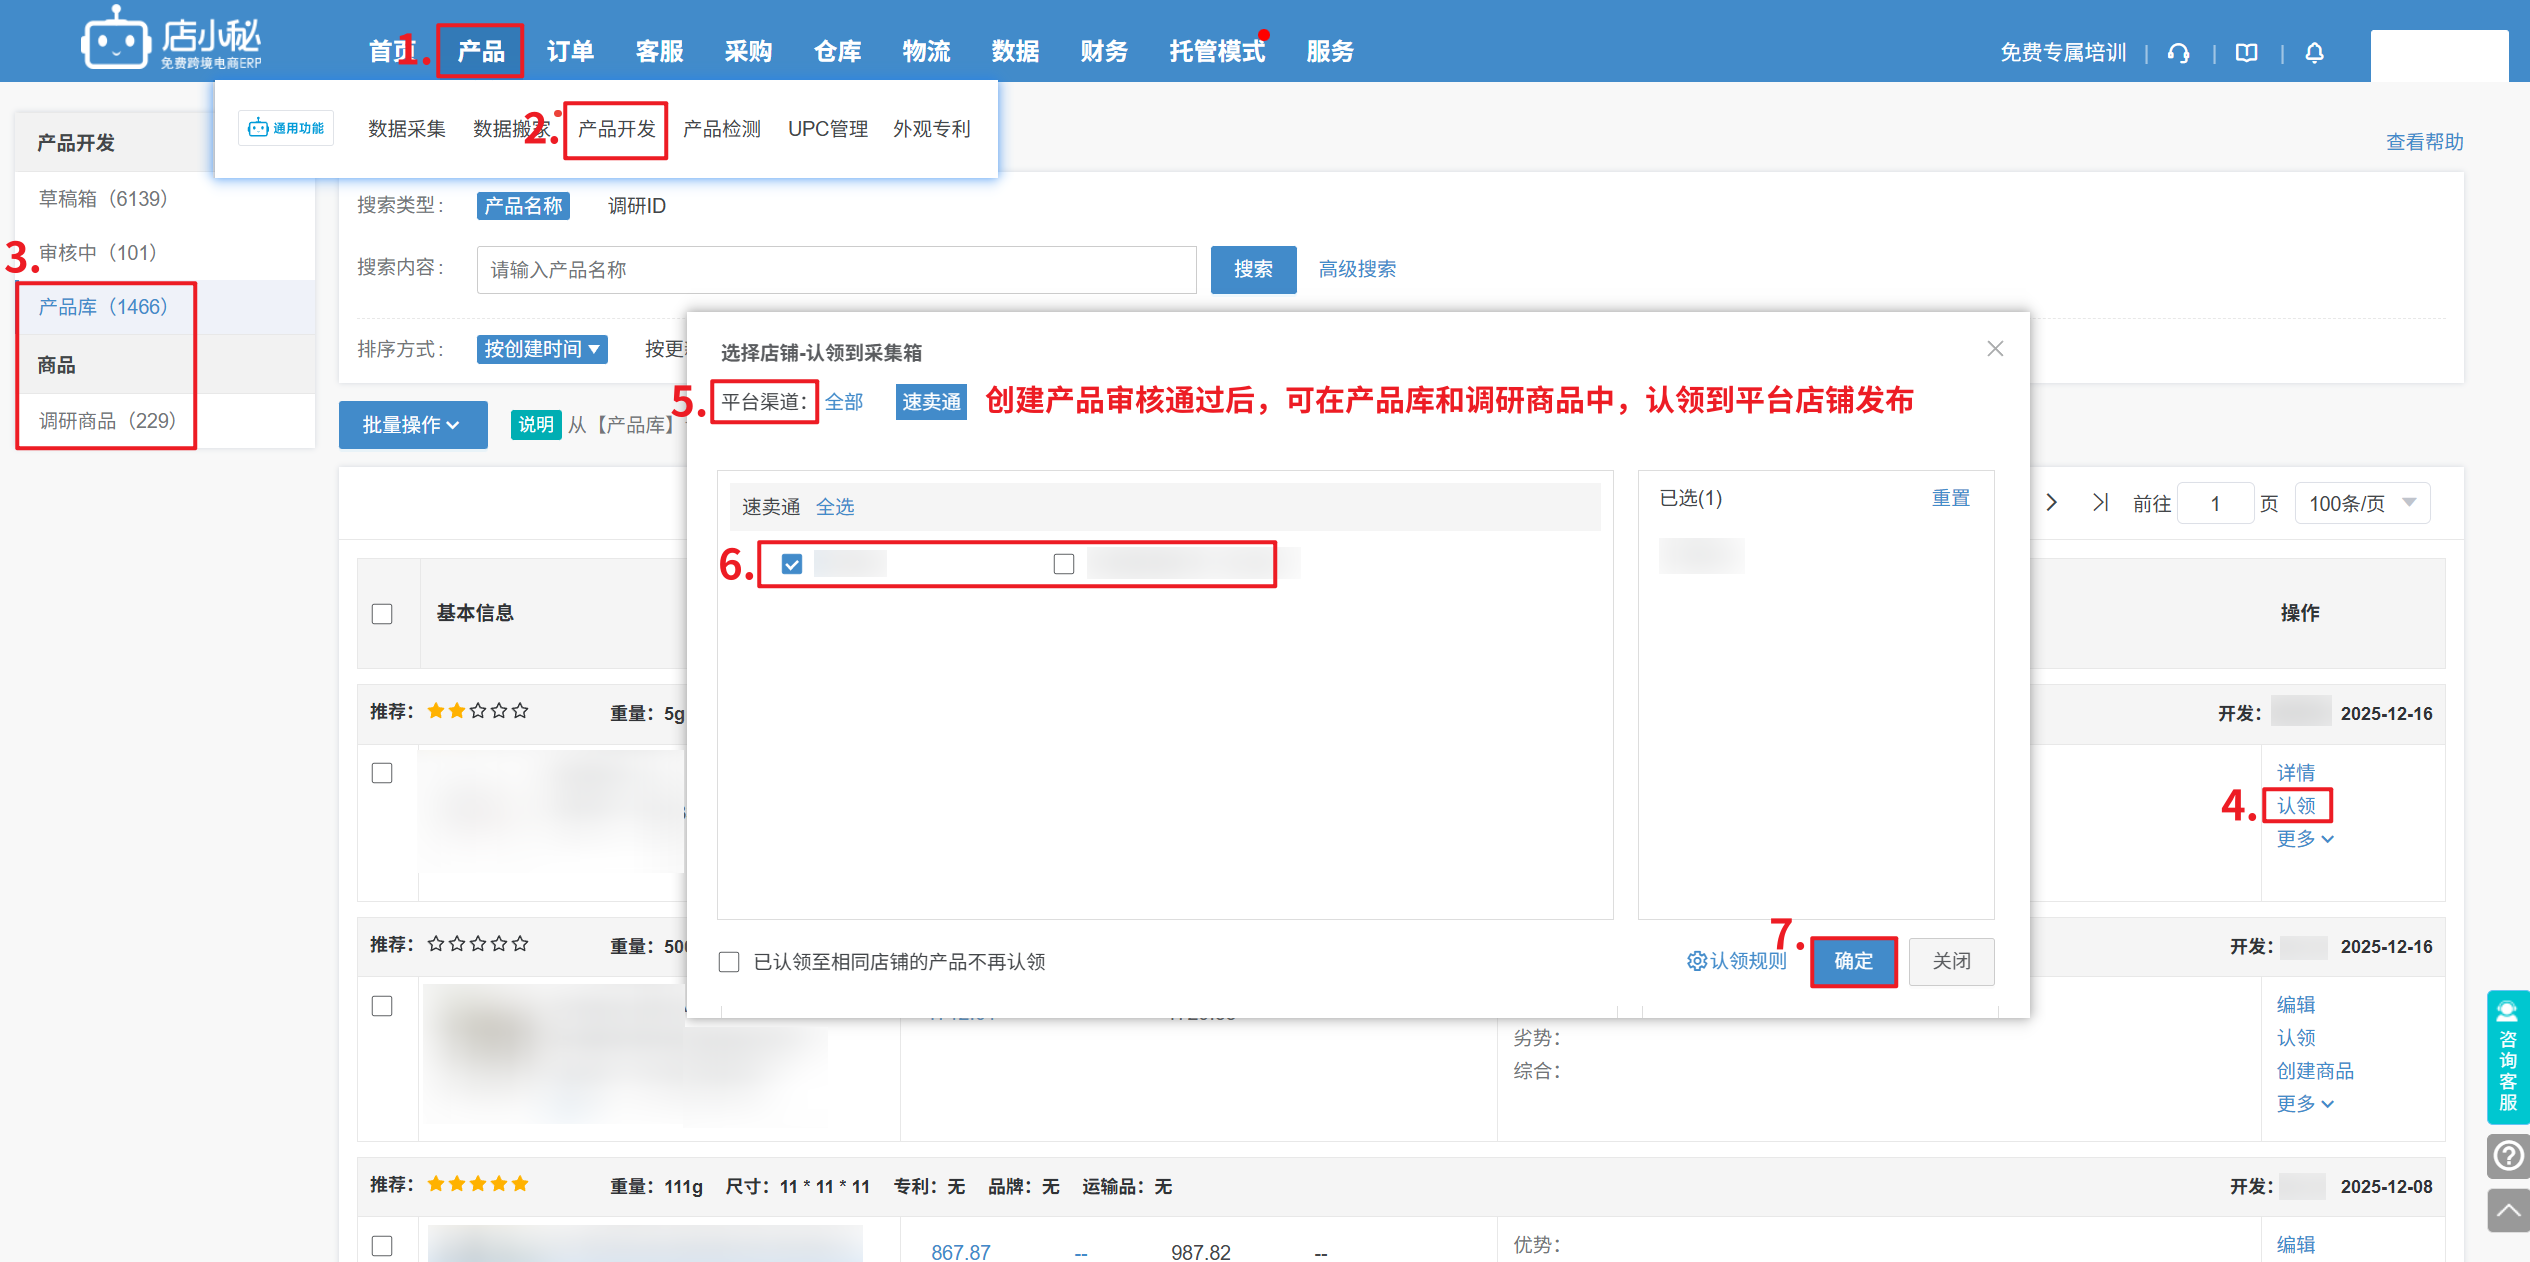The image size is (2530, 1262).
Task: Toggle the select-all checkbox beside 基本信息
Action: coord(382,614)
